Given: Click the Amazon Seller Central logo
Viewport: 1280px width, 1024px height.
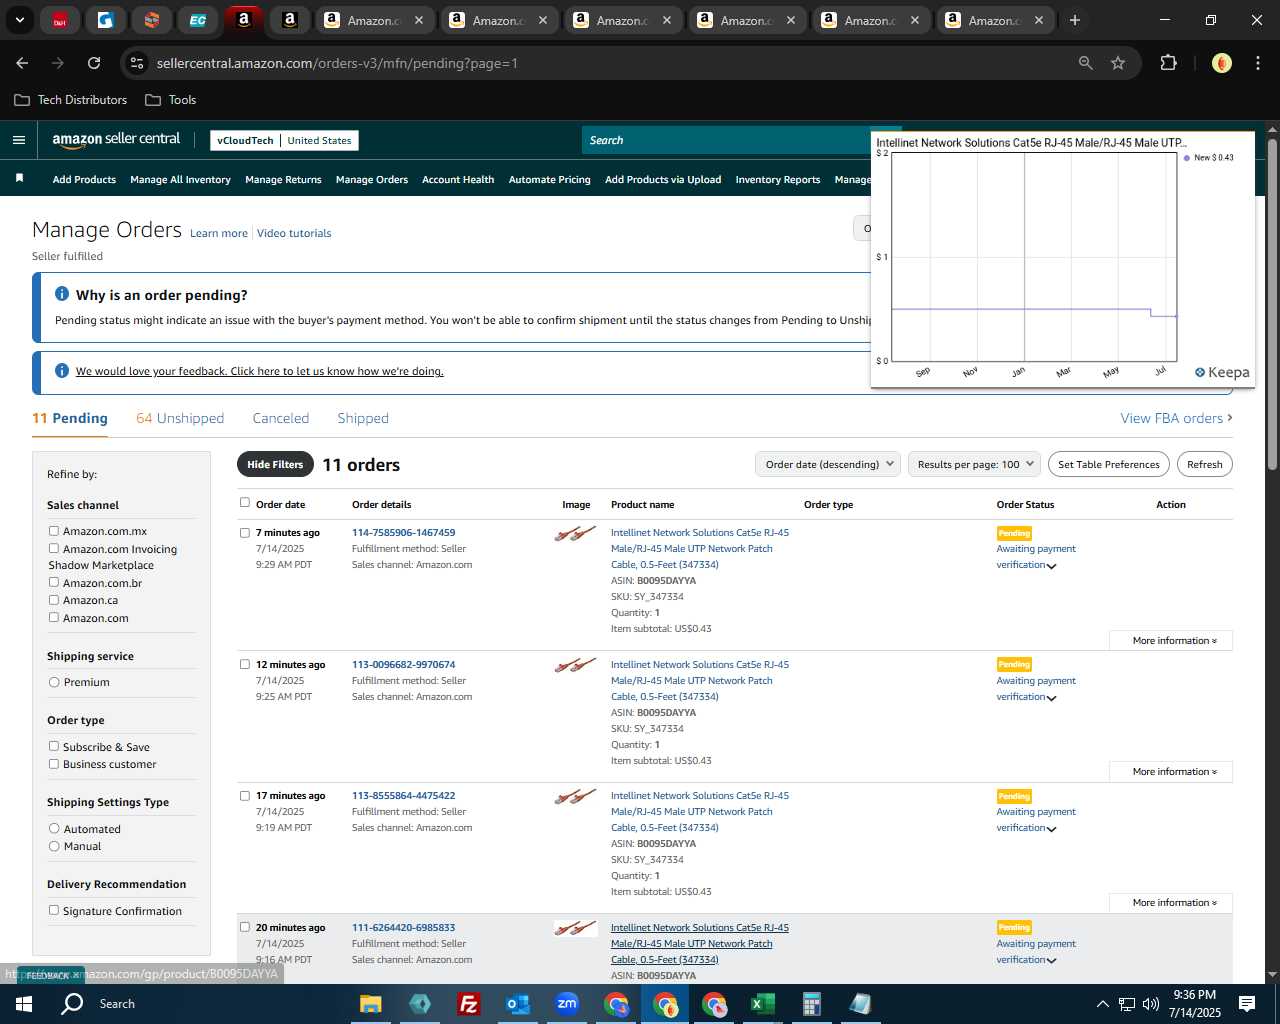Looking at the screenshot, I should [116, 140].
